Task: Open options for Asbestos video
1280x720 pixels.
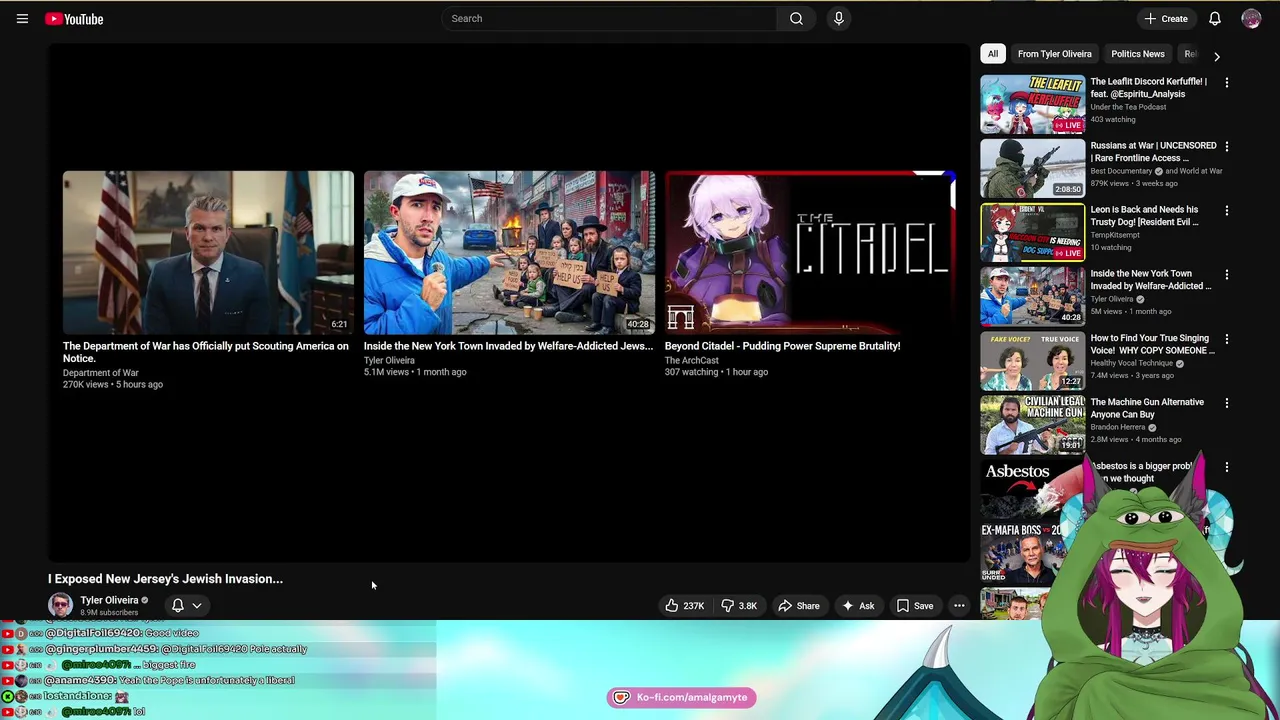Action: tap(1227, 467)
